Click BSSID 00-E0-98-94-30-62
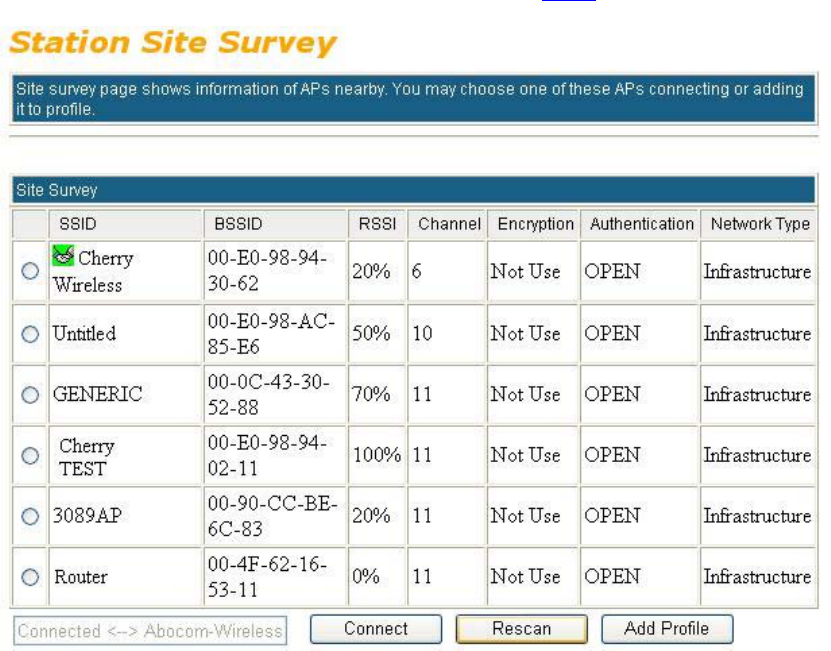831x651 pixels. [x=267, y=271]
